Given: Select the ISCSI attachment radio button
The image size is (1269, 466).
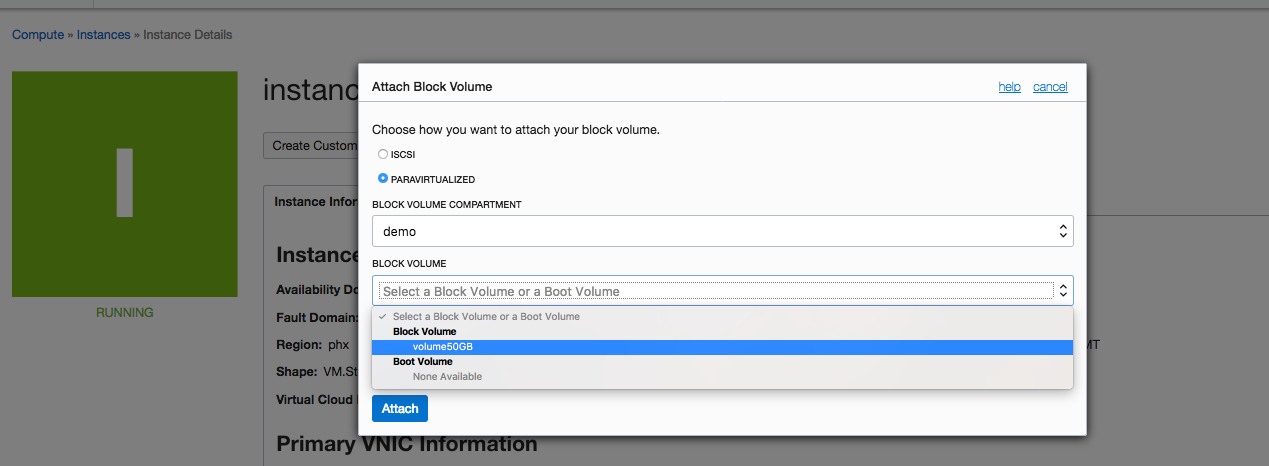Looking at the screenshot, I should (383, 154).
